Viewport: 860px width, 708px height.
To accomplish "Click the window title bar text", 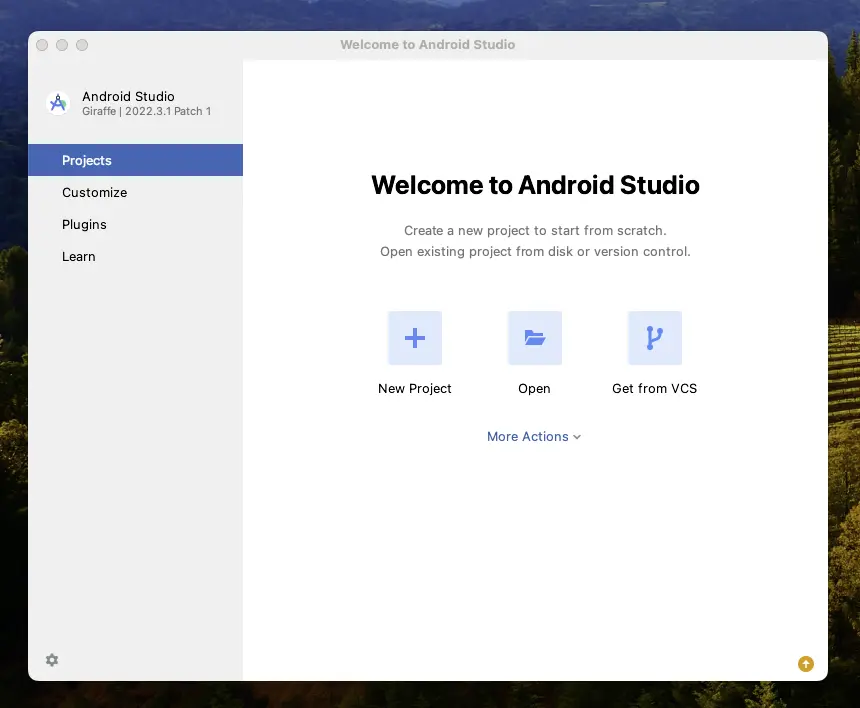I will (x=427, y=44).
